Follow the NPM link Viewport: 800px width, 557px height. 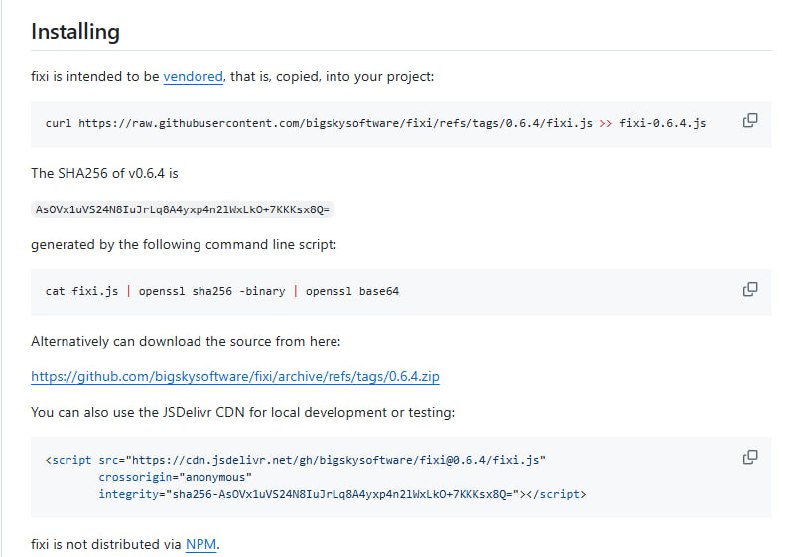tap(200, 545)
